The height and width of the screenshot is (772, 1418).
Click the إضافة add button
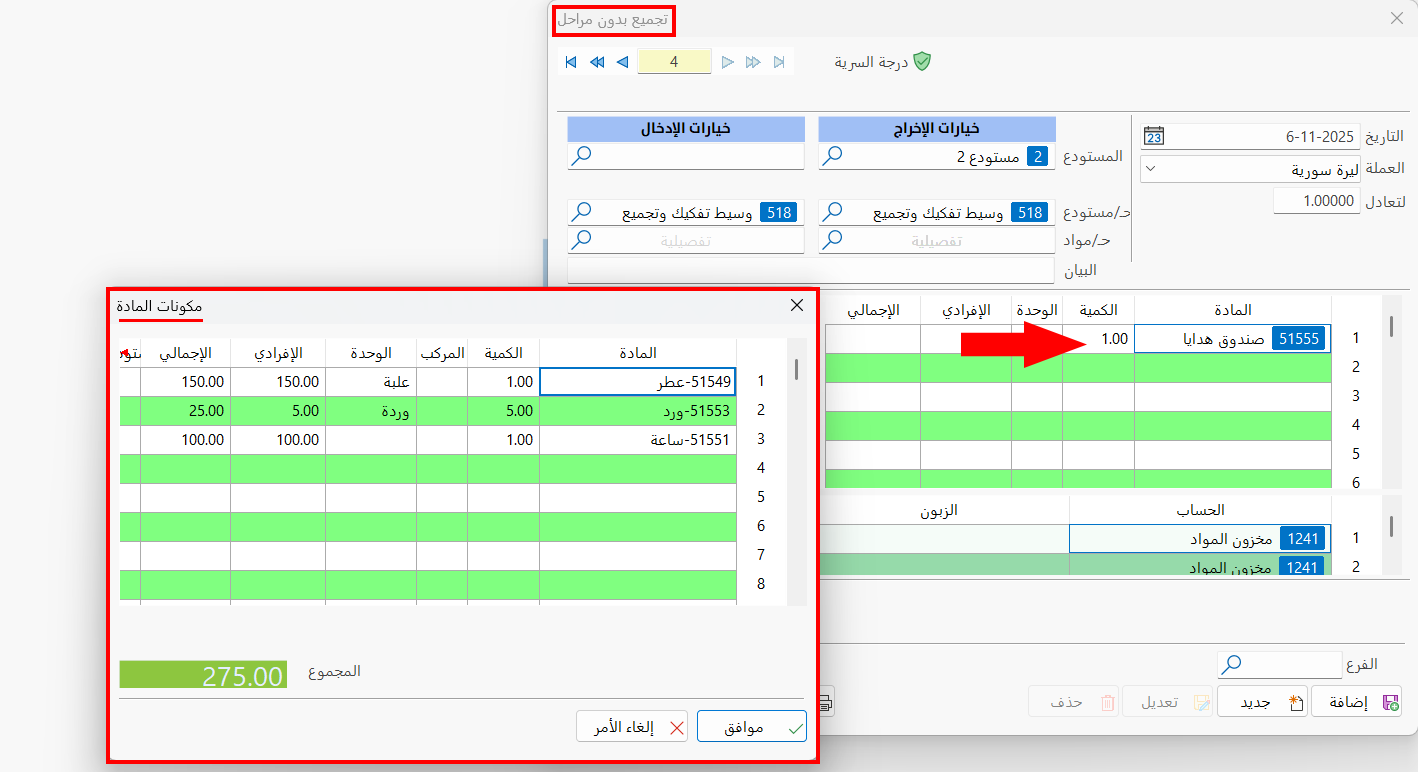1356,702
